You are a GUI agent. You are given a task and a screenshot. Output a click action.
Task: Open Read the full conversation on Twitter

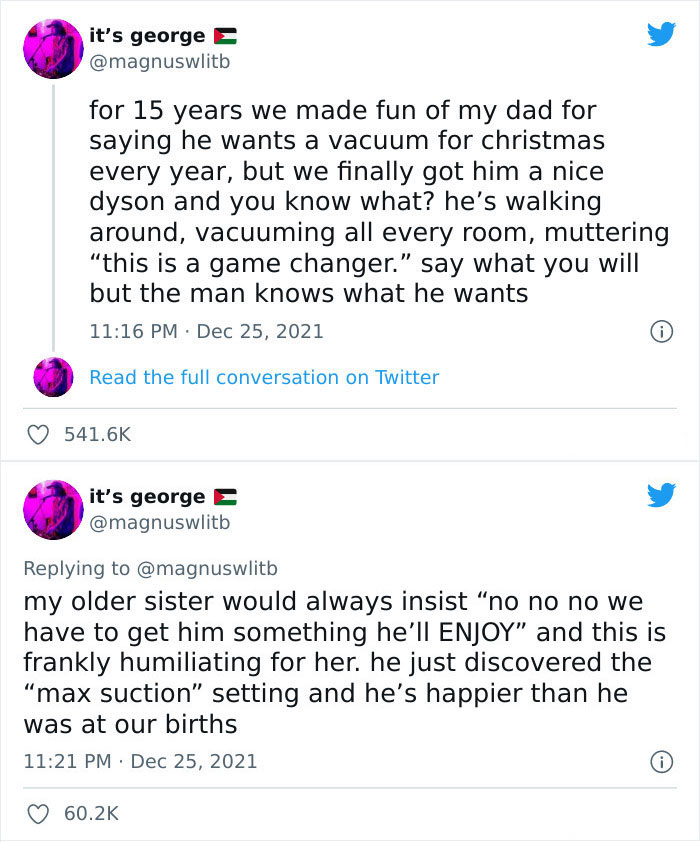click(x=265, y=377)
